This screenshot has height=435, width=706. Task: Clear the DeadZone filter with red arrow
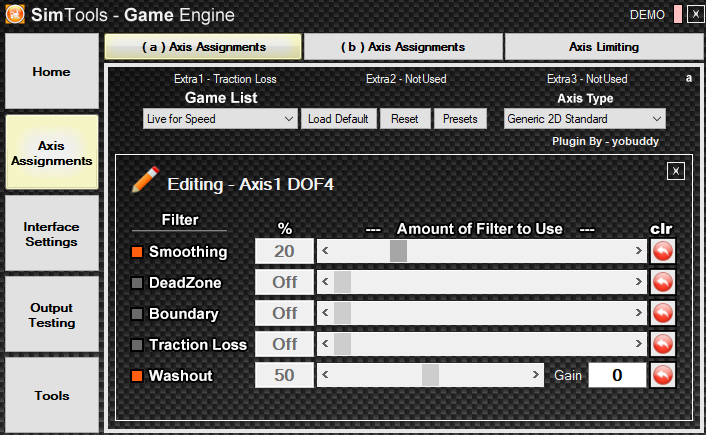click(663, 282)
